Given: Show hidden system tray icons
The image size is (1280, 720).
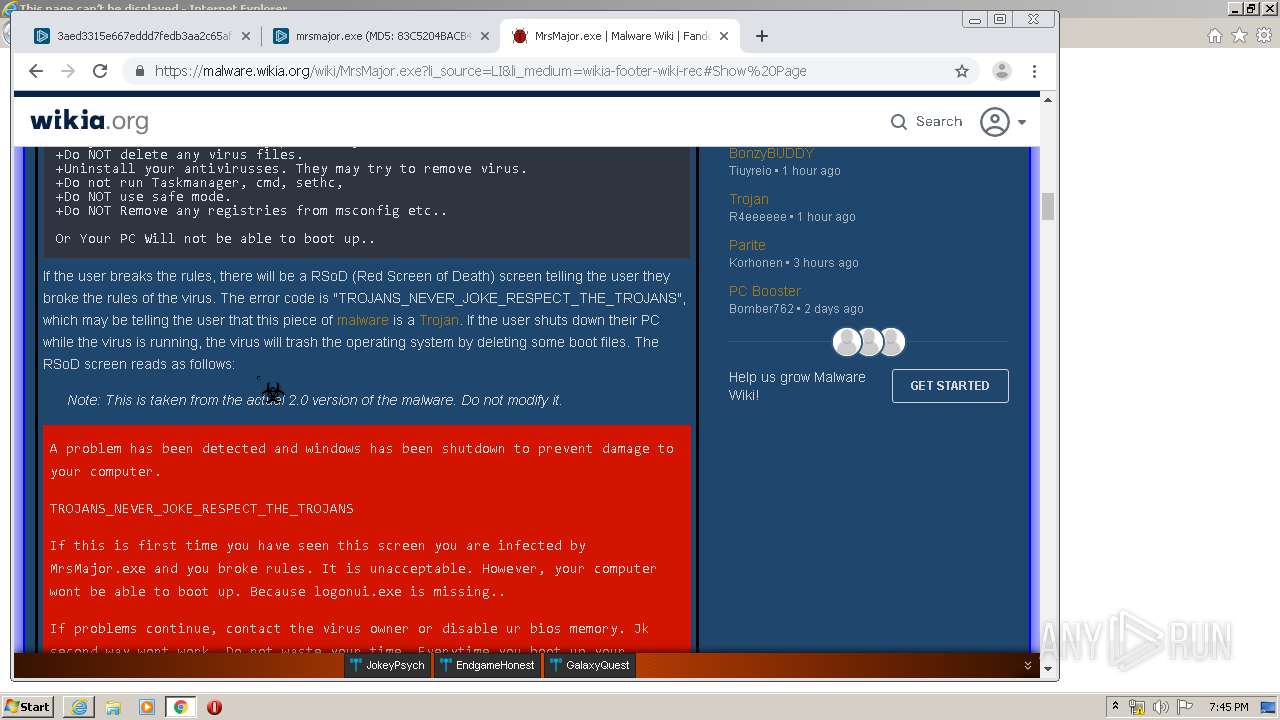Looking at the screenshot, I should 1115,706.
